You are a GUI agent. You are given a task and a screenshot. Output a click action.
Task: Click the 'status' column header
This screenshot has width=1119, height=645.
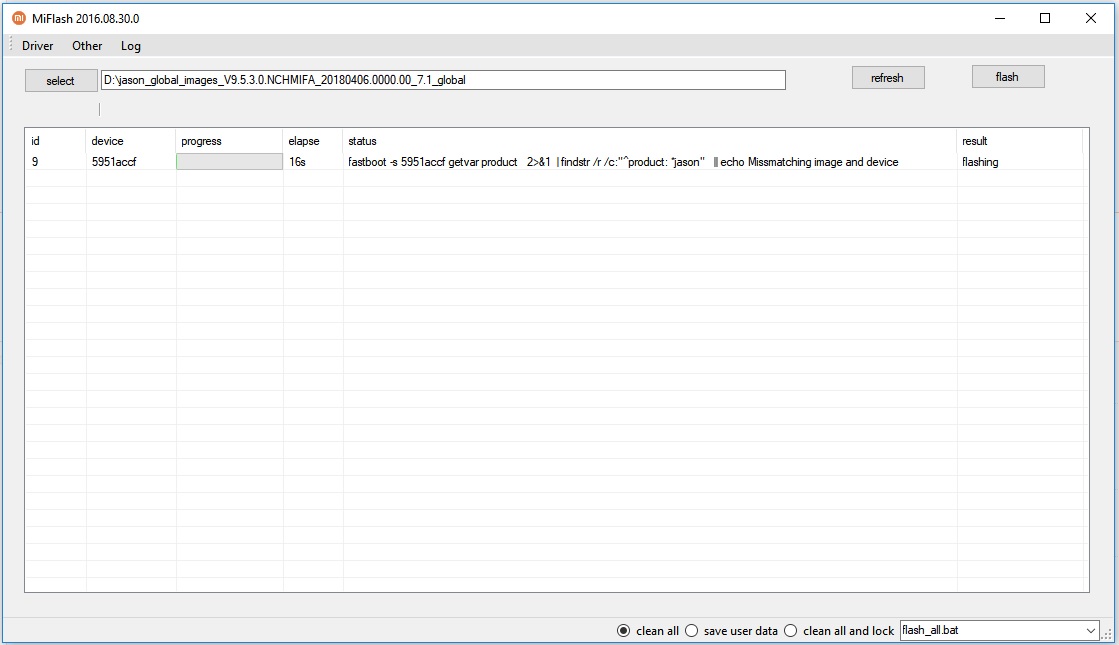click(x=362, y=141)
